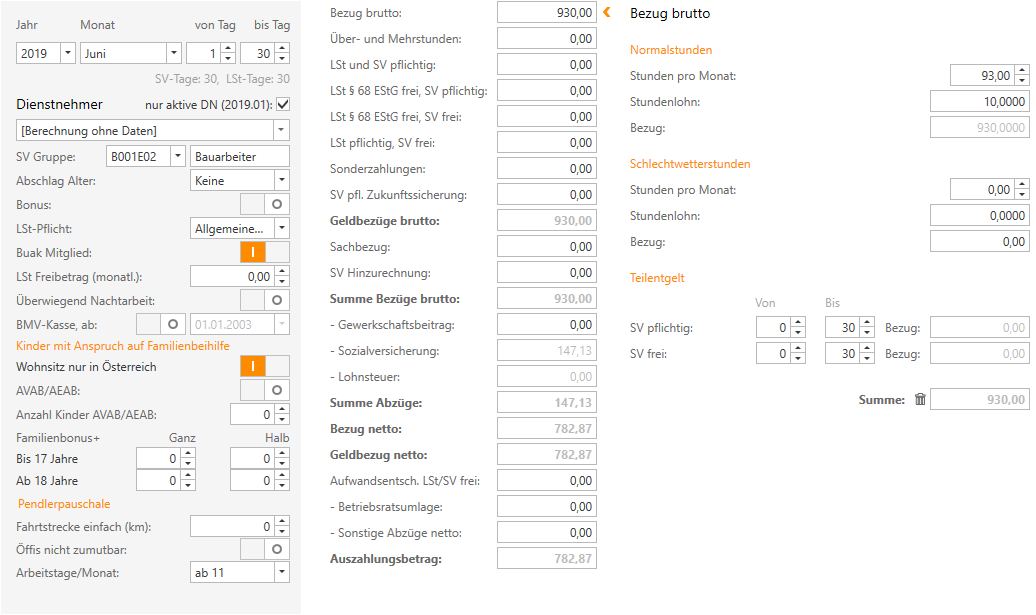Toggle the nur aktive DN checkbox

(x=283, y=104)
